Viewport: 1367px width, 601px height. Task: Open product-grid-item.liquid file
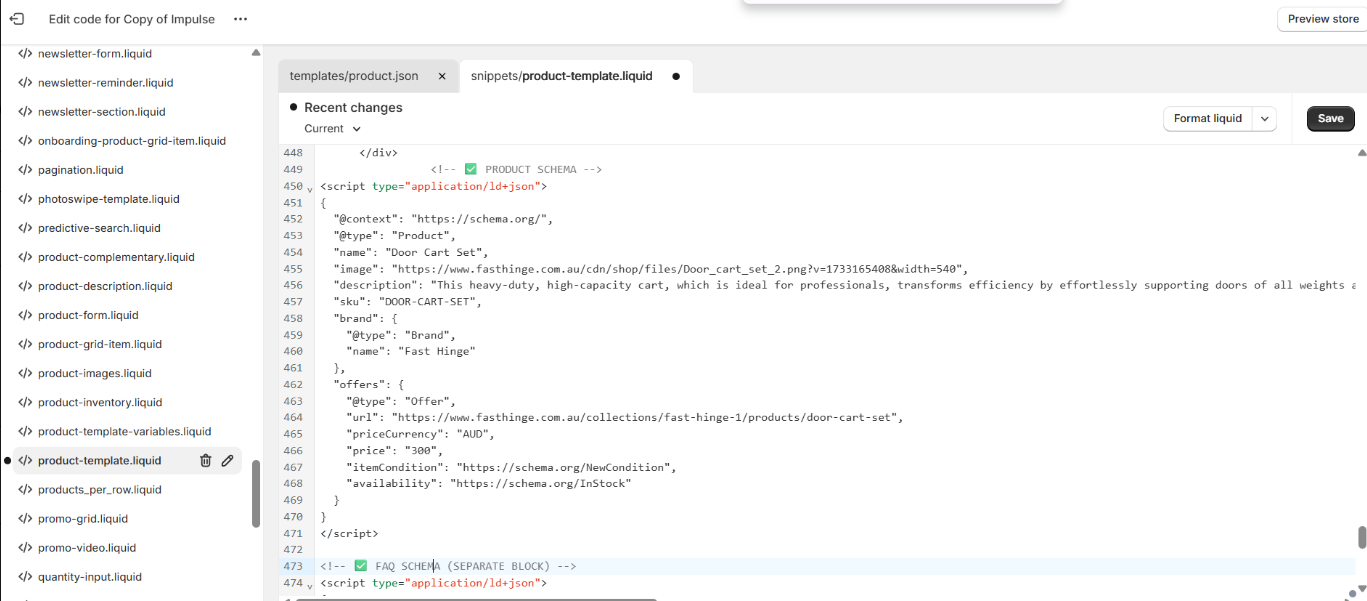(100, 344)
